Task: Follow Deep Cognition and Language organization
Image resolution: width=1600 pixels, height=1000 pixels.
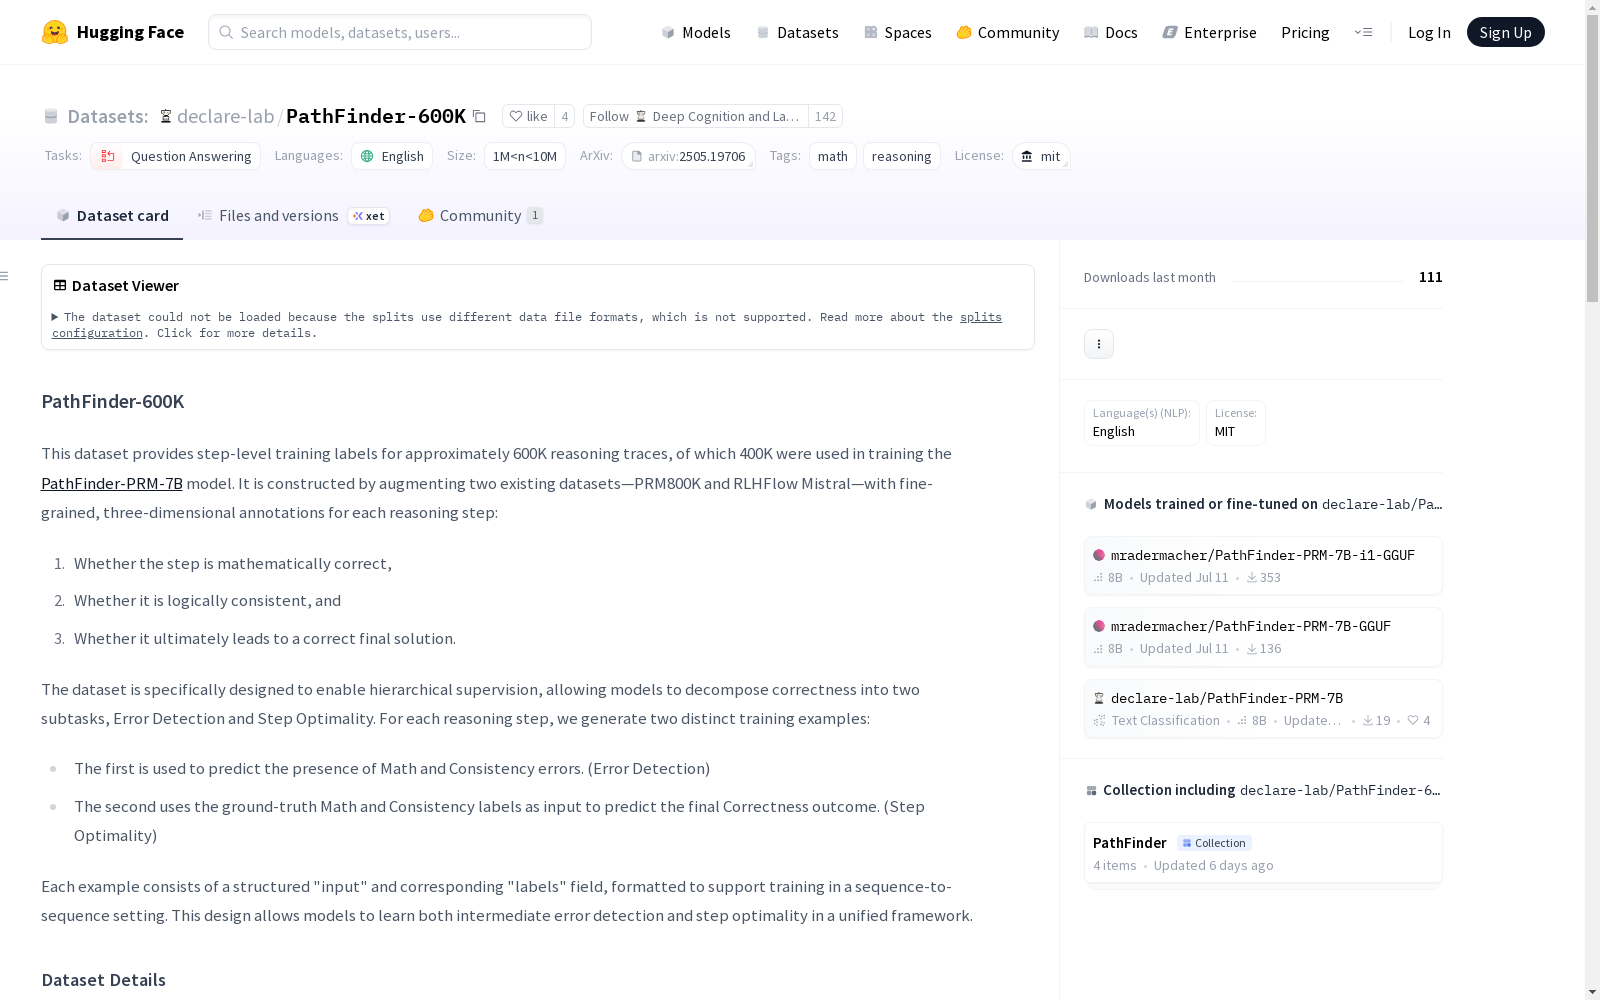Action: coord(695,116)
